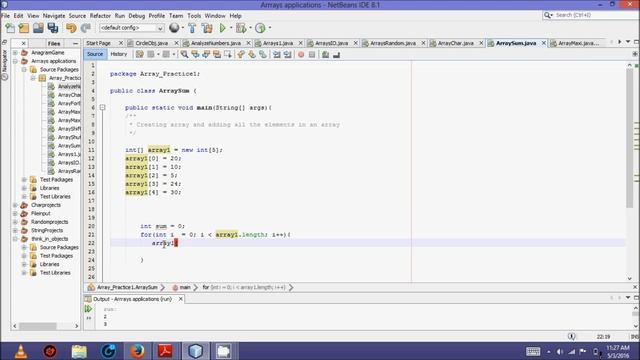Expand the Charprojects project node
Image resolution: width=640 pixels, height=360 pixels.
(x=15, y=205)
